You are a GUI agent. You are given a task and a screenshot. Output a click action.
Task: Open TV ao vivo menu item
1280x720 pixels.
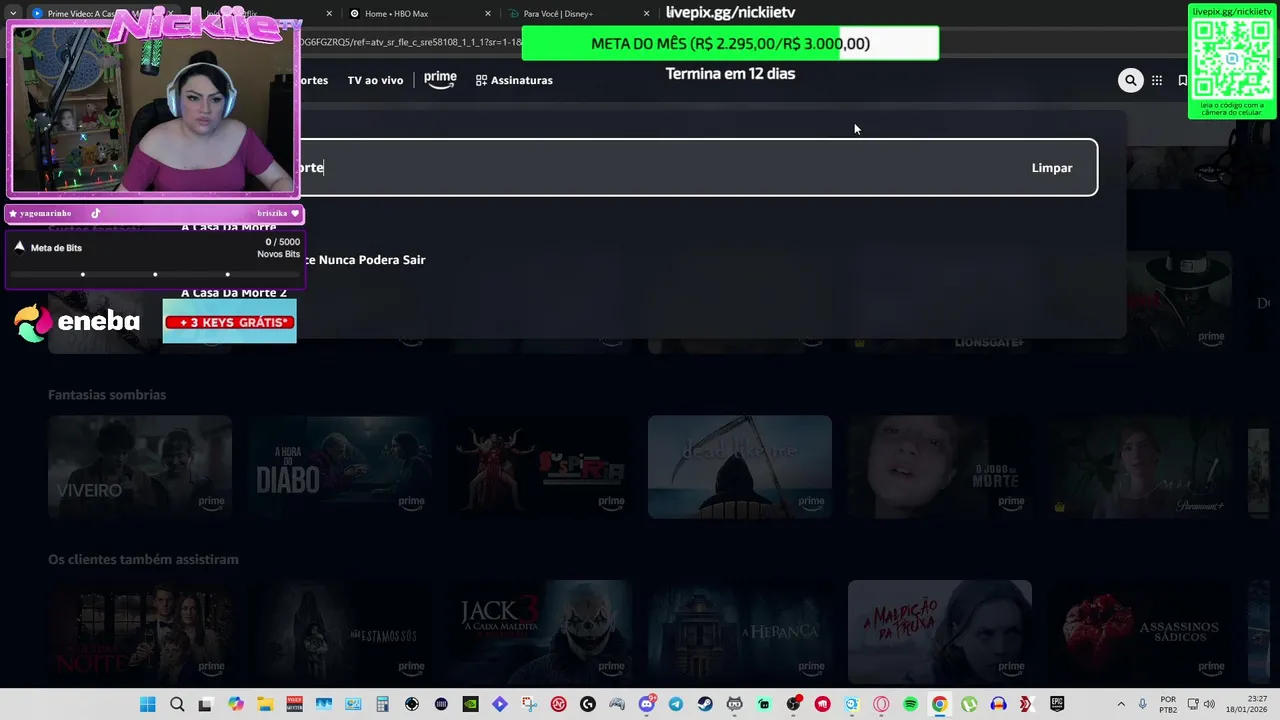click(375, 80)
